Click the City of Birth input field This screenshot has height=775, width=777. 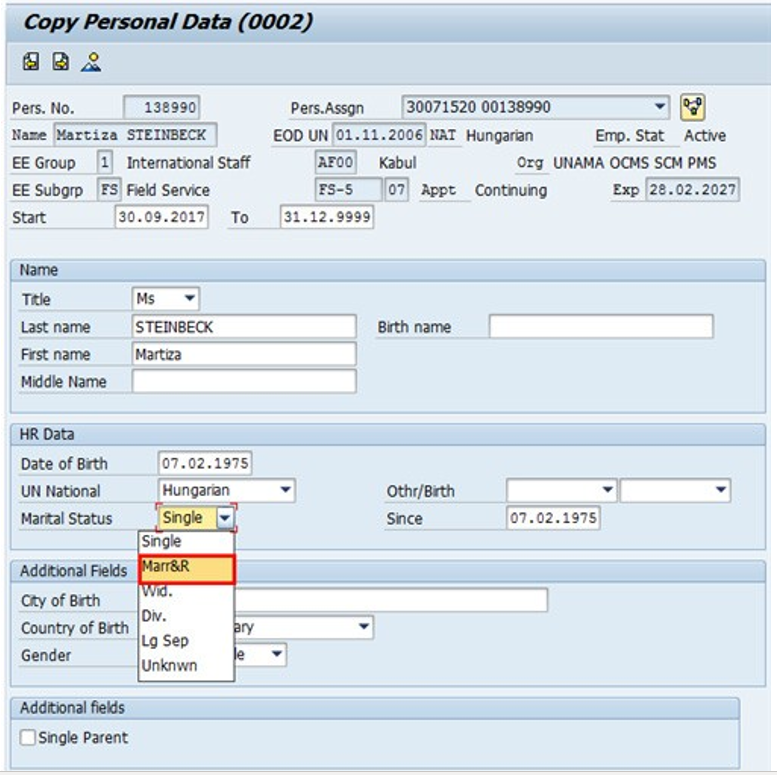click(x=390, y=600)
